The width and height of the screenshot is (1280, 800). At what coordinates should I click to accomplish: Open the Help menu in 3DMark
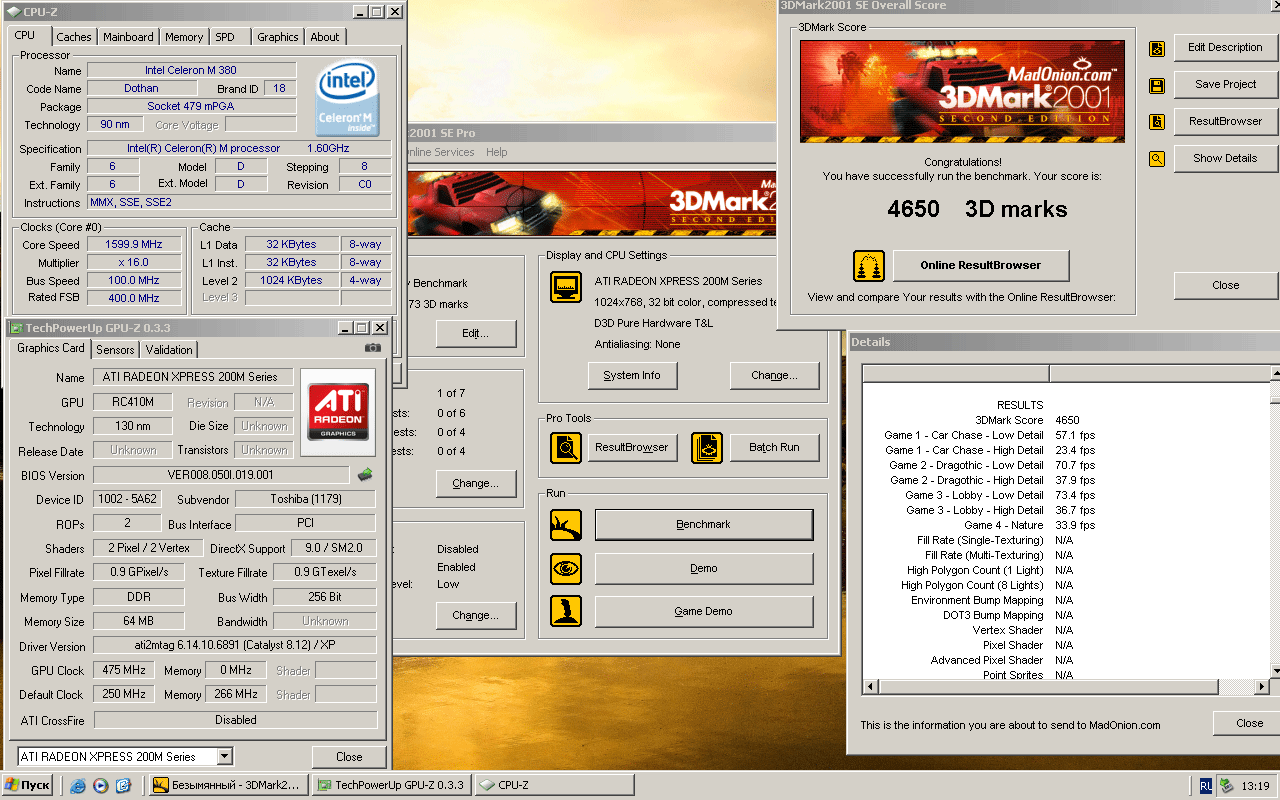pos(497,152)
